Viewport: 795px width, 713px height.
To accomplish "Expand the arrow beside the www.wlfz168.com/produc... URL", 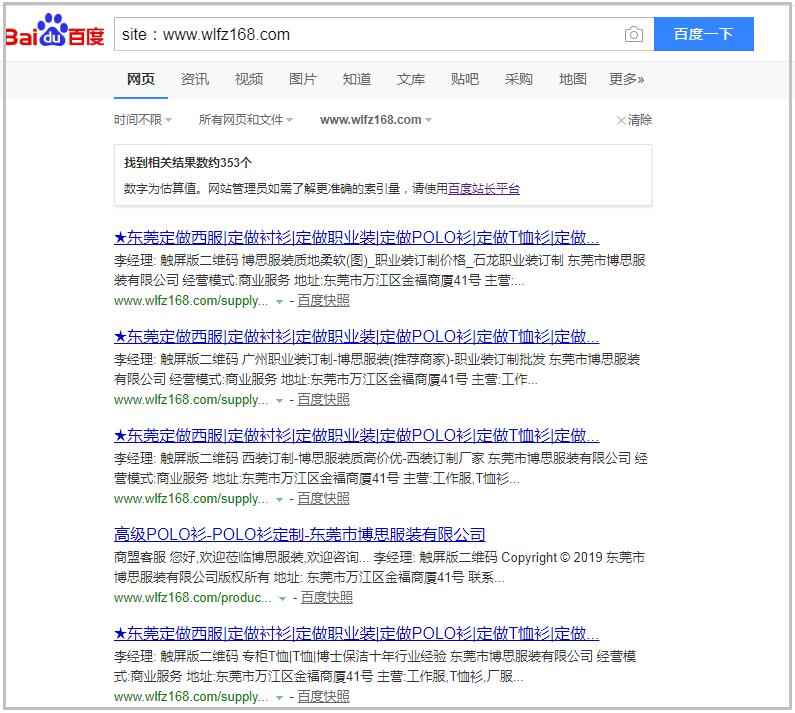I will click(282, 598).
